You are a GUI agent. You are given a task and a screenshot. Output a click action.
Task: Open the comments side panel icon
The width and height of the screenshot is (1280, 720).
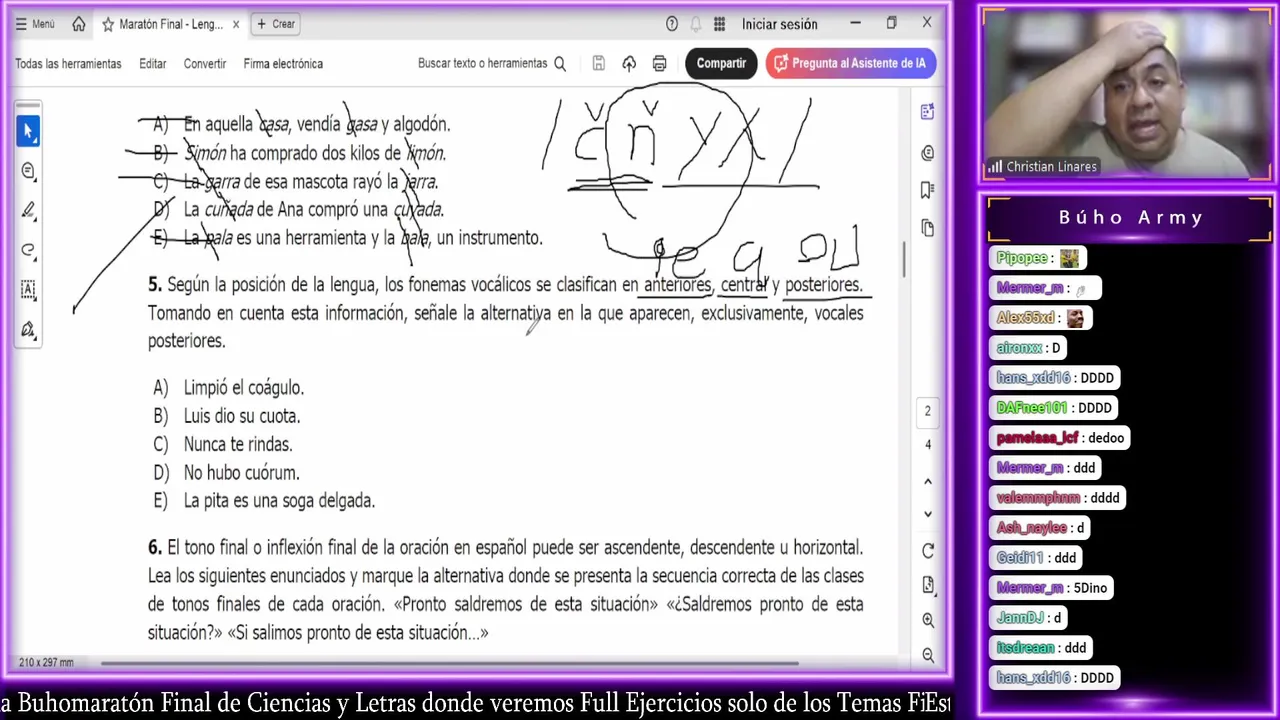click(928, 153)
